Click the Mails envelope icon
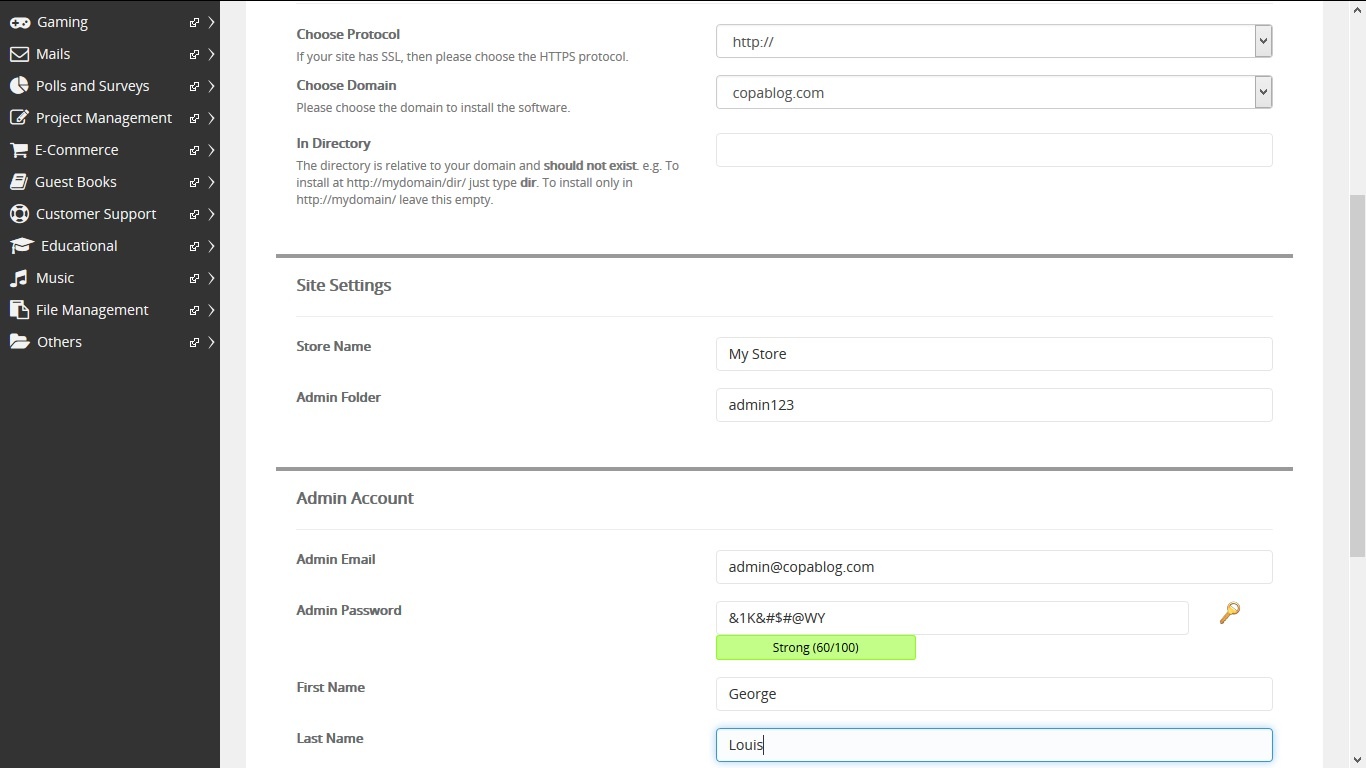1366x768 pixels. [x=18, y=53]
